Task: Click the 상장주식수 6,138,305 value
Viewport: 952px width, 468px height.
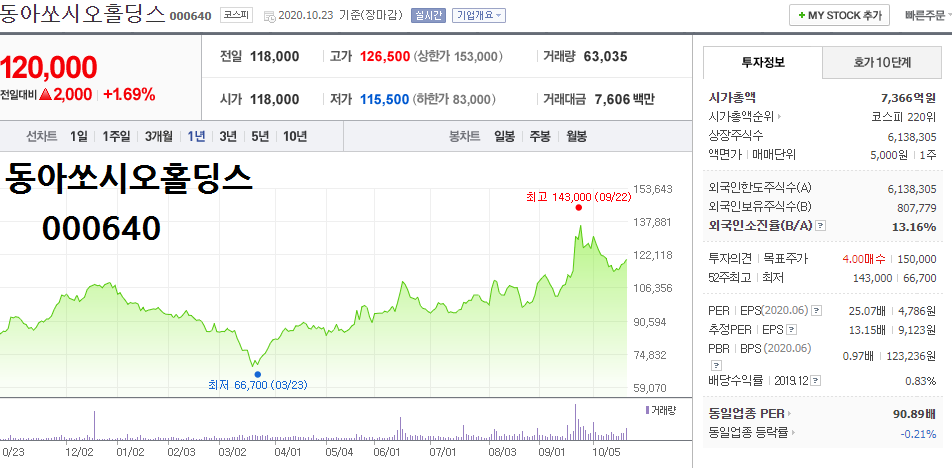Action: (912, 137)
